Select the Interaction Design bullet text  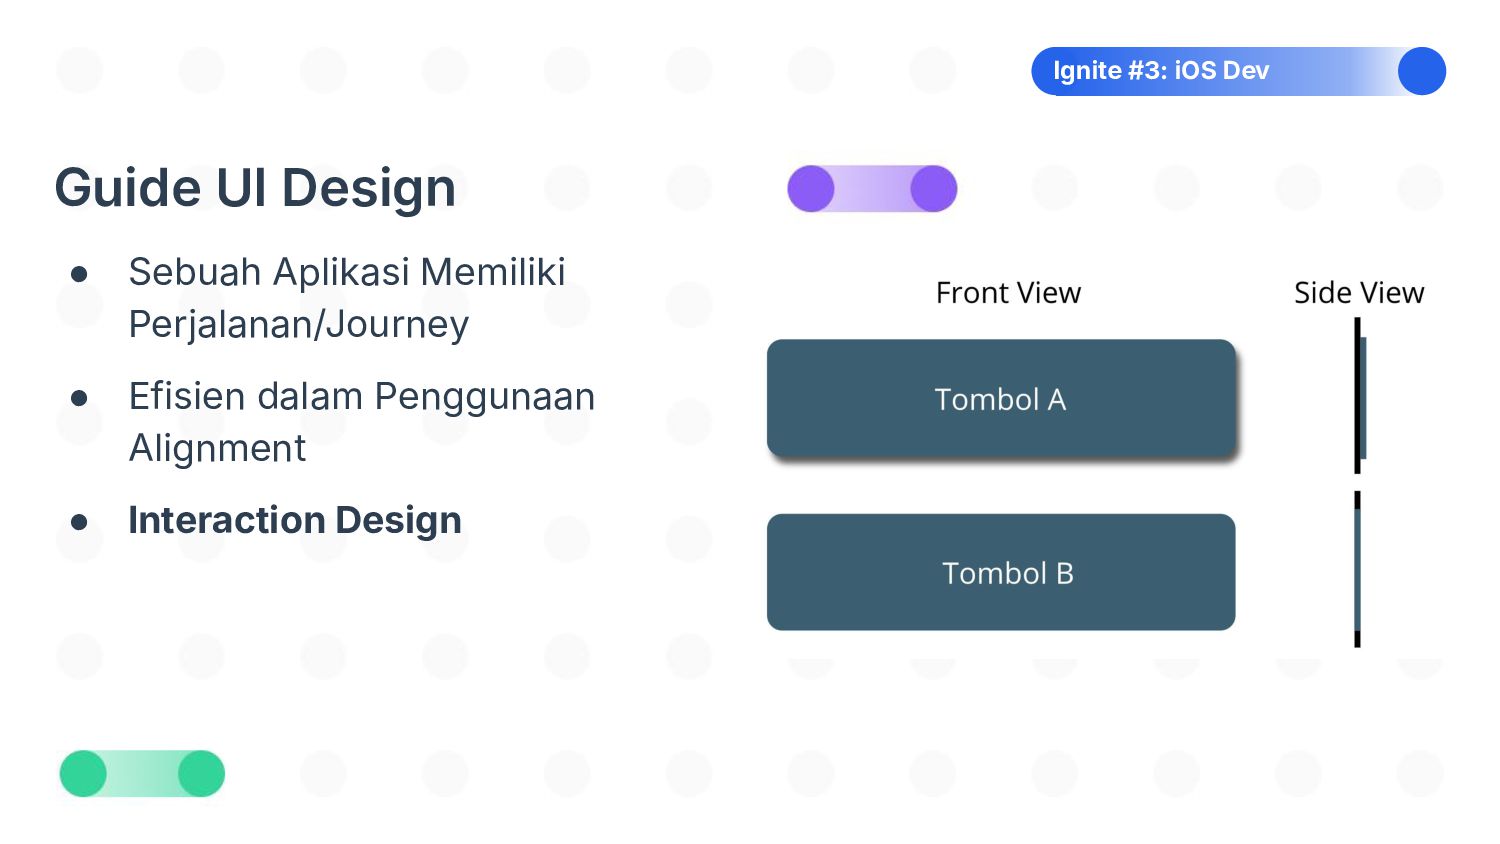(x=295, y=520)
